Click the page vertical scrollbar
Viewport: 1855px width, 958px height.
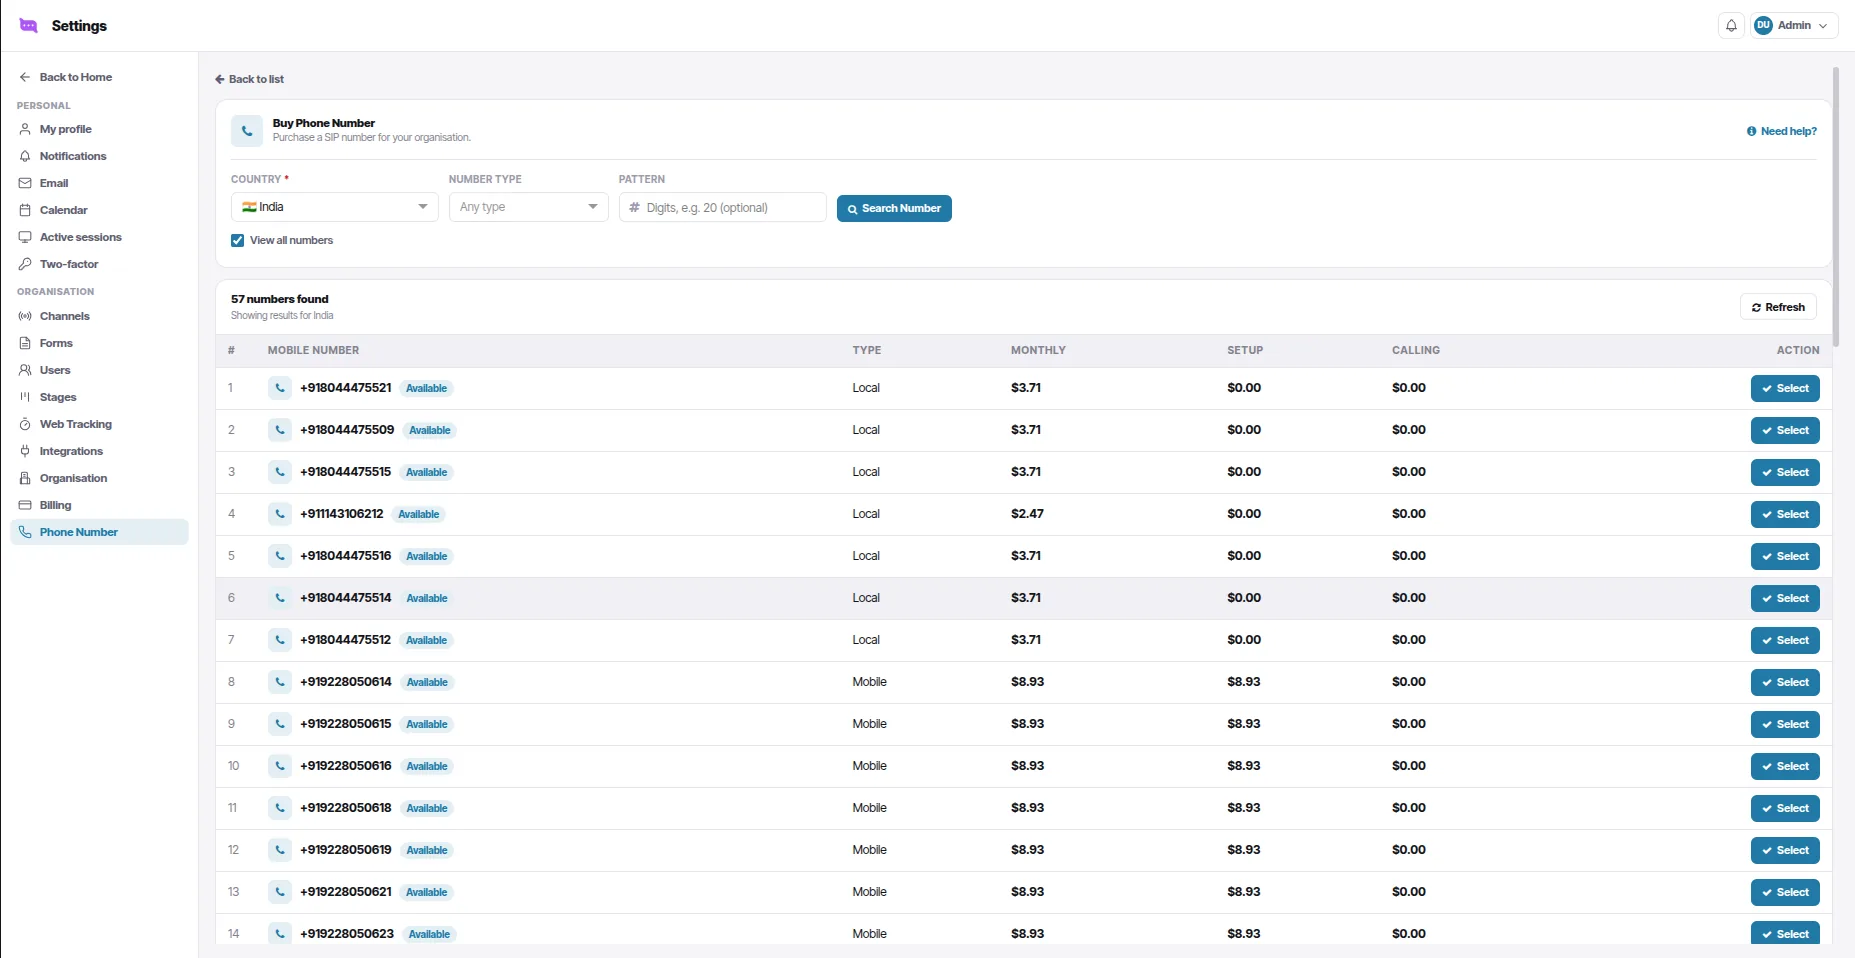pyautogui.click(x=1836, y=207)
